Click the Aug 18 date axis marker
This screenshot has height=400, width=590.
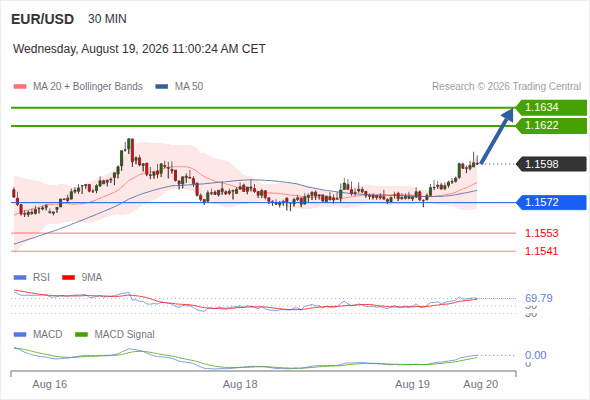tap(240, 385)
